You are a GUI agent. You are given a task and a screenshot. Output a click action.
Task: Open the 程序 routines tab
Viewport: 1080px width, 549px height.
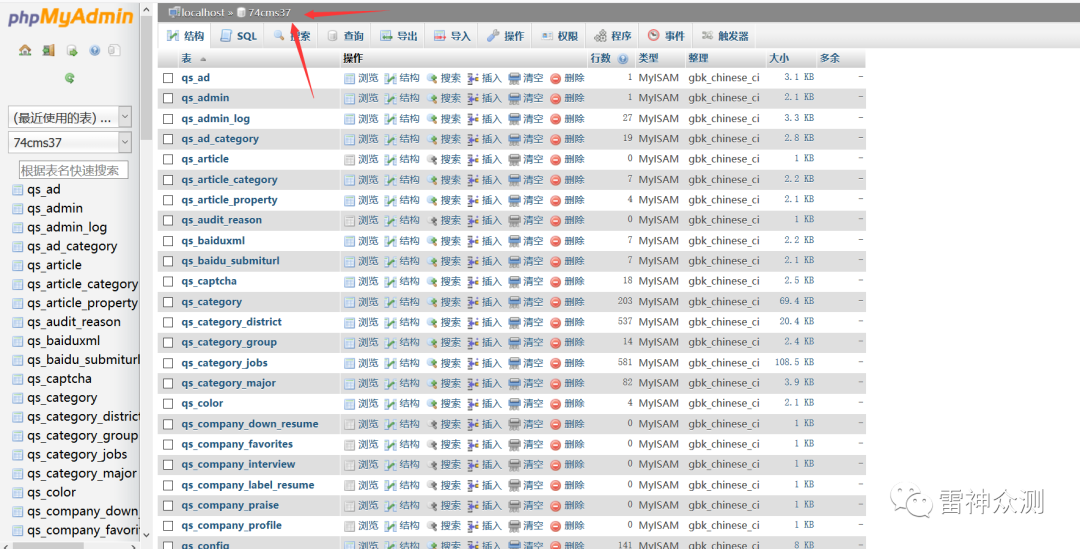tap(613, 36)
